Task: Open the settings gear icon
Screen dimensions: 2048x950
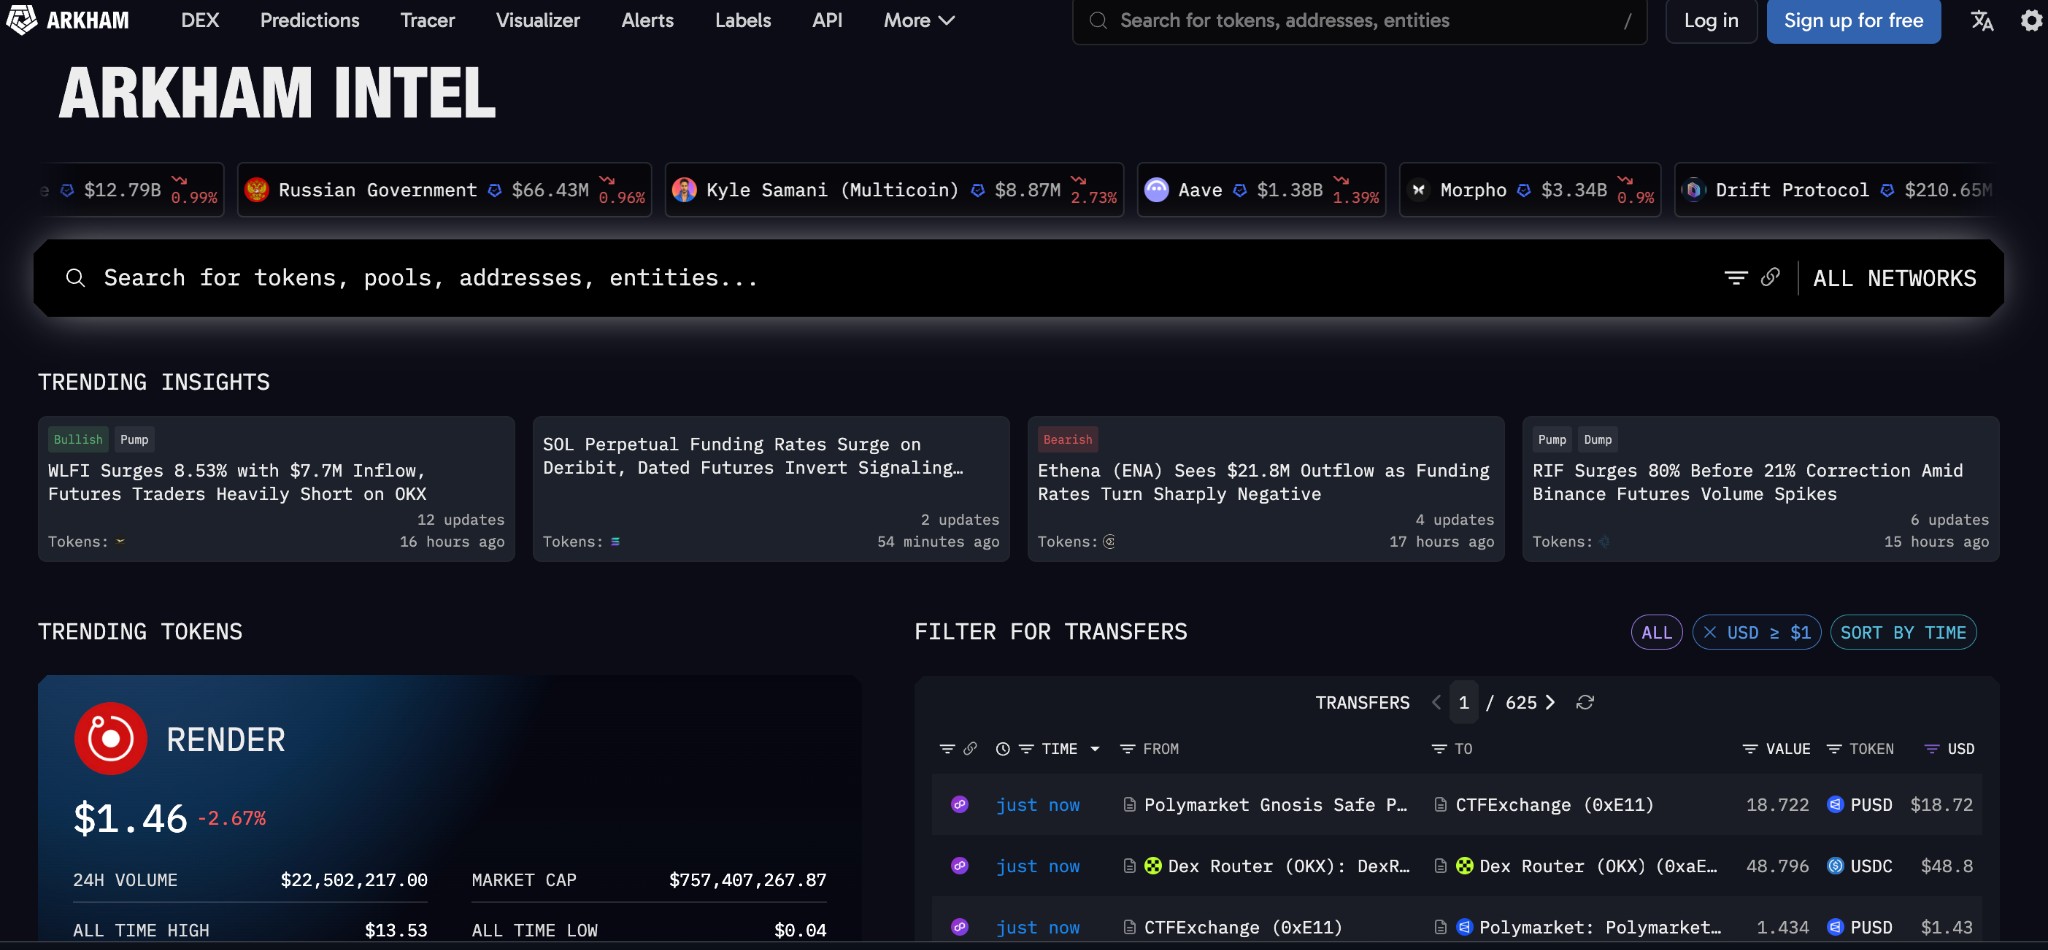Action: [x=2031, y=20]
